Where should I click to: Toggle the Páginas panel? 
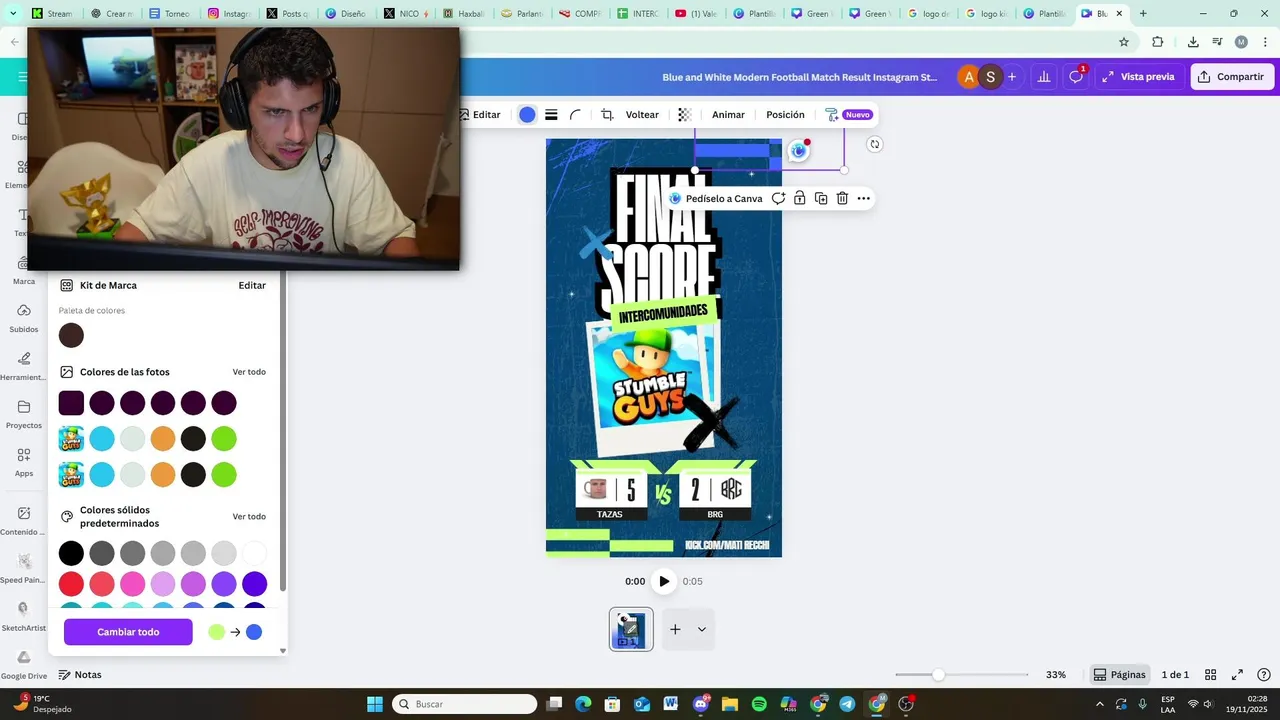tap(1119, 675)
